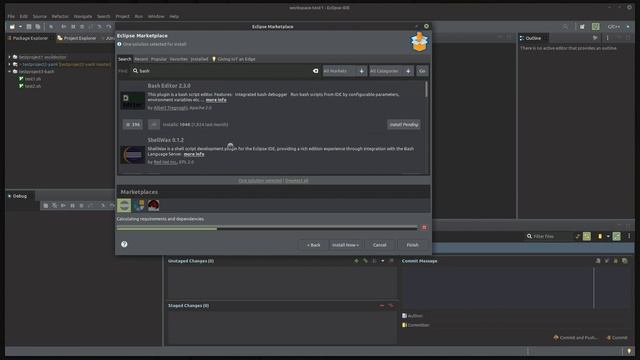Open All Markets dropdown

(344, 71)
